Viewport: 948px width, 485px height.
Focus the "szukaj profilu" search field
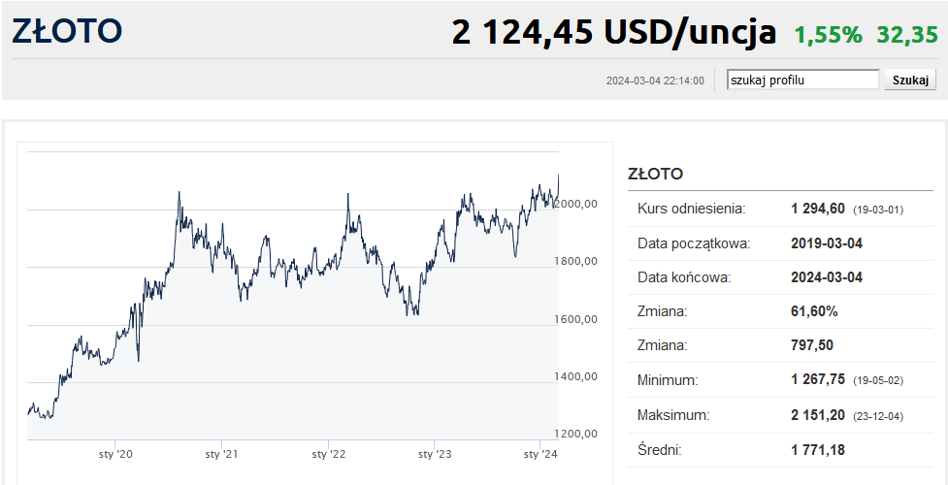click(803, 80)
